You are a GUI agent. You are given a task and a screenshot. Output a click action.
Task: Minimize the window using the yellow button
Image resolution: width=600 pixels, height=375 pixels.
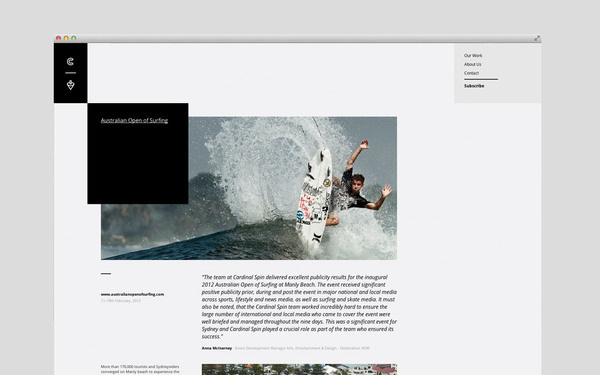66,38
